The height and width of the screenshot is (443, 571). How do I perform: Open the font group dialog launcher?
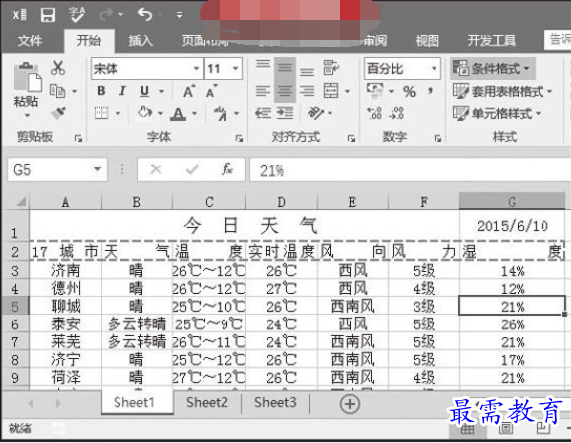pos(239,138)
